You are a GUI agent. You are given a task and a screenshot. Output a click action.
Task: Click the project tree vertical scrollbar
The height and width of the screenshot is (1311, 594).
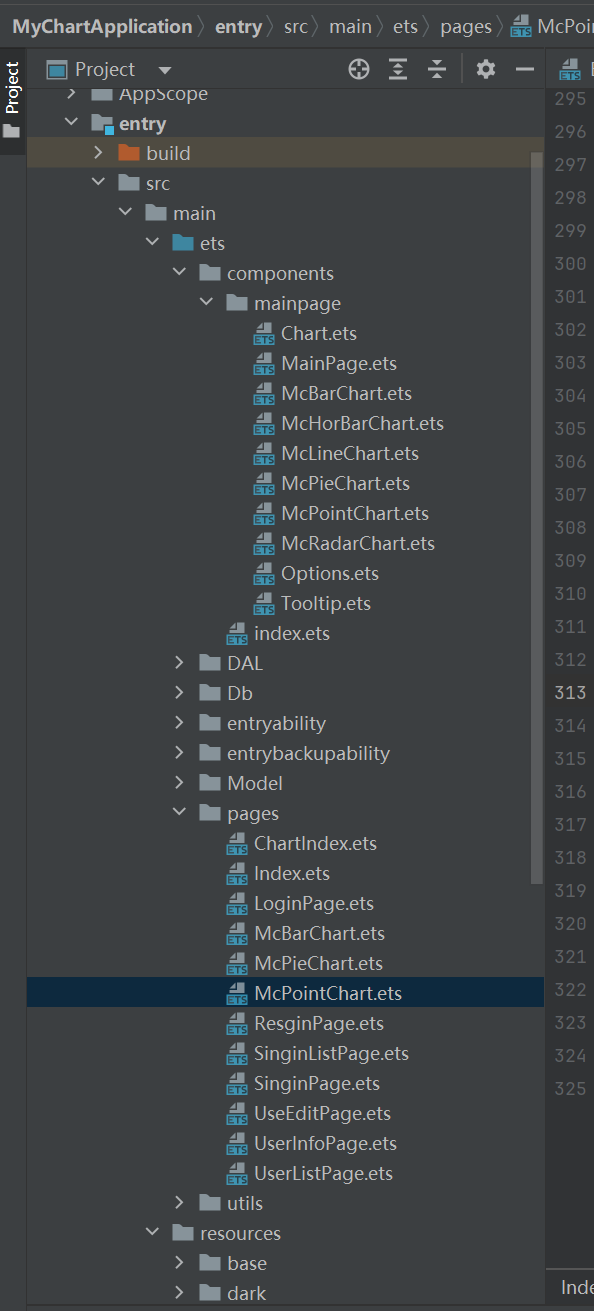click(537, 516)
